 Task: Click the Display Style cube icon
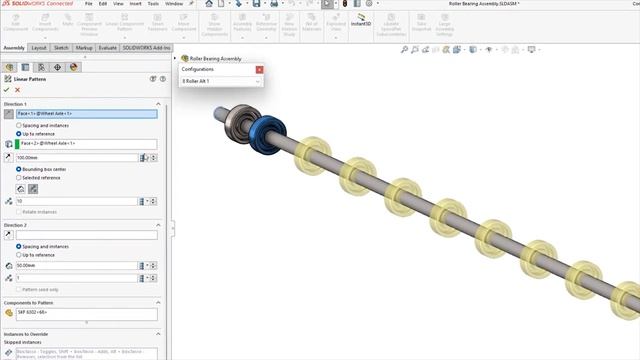click(x=473, y=50)
